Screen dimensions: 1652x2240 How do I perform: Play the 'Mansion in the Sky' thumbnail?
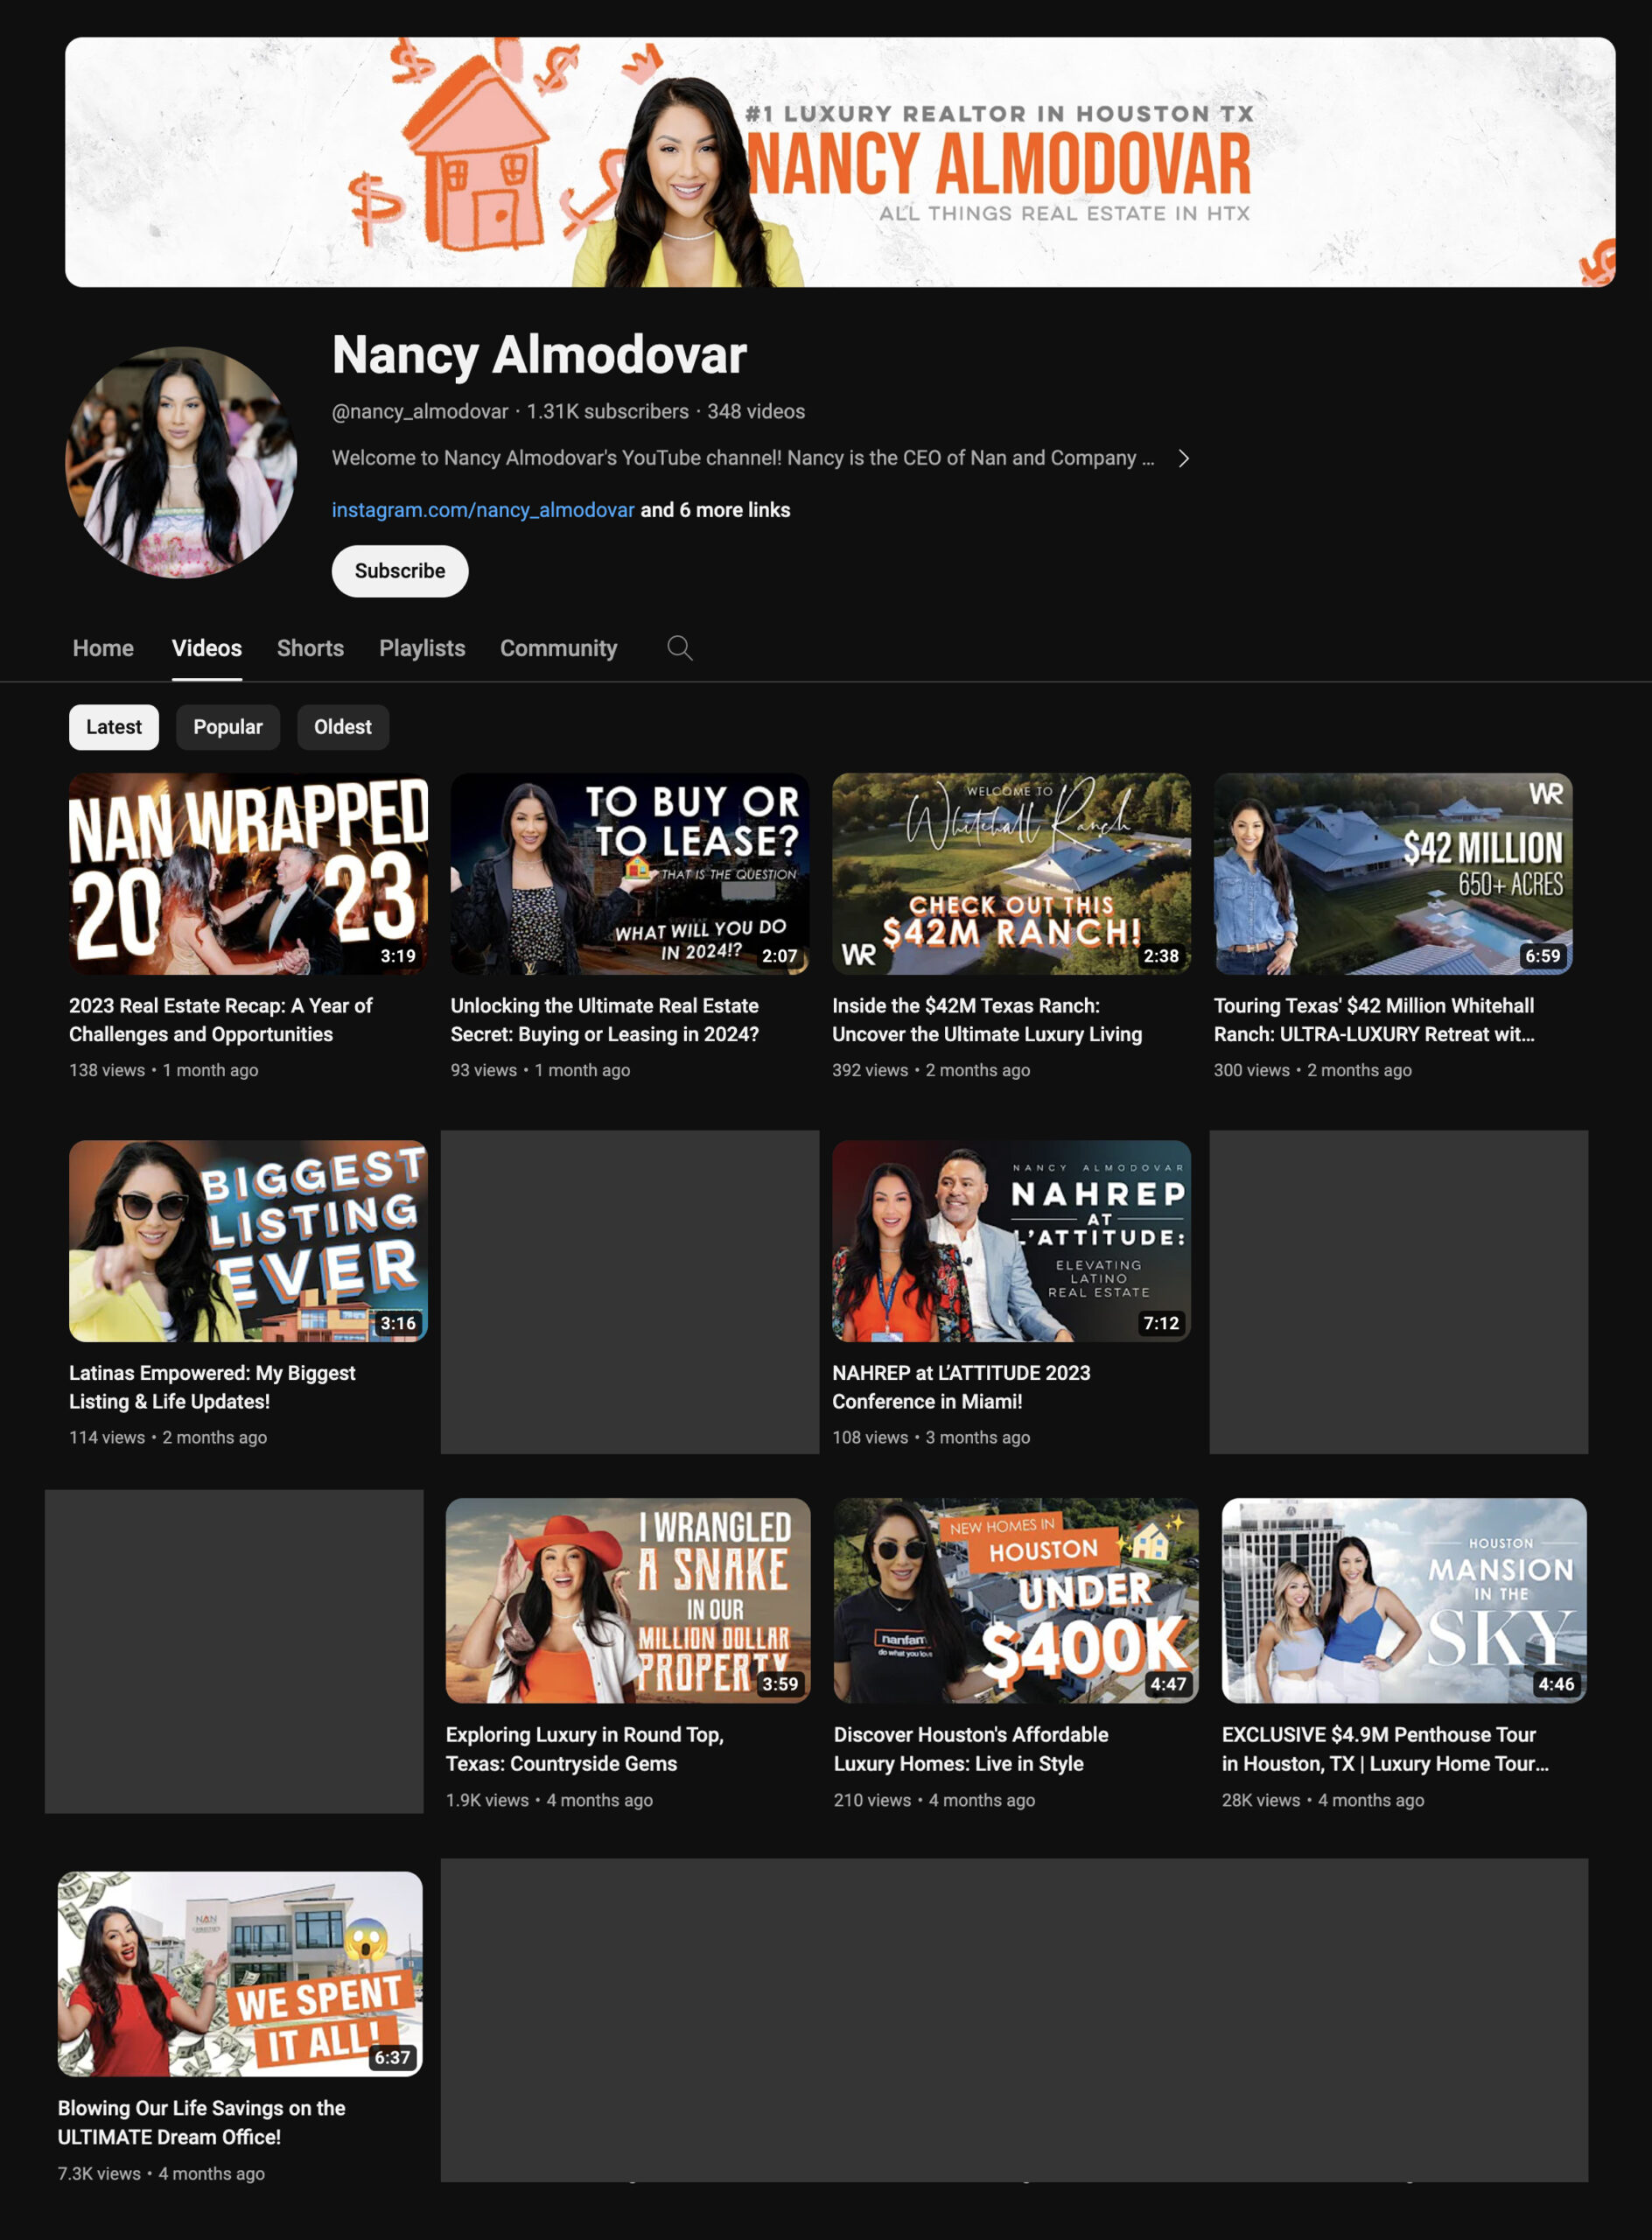point(1404,1600)
